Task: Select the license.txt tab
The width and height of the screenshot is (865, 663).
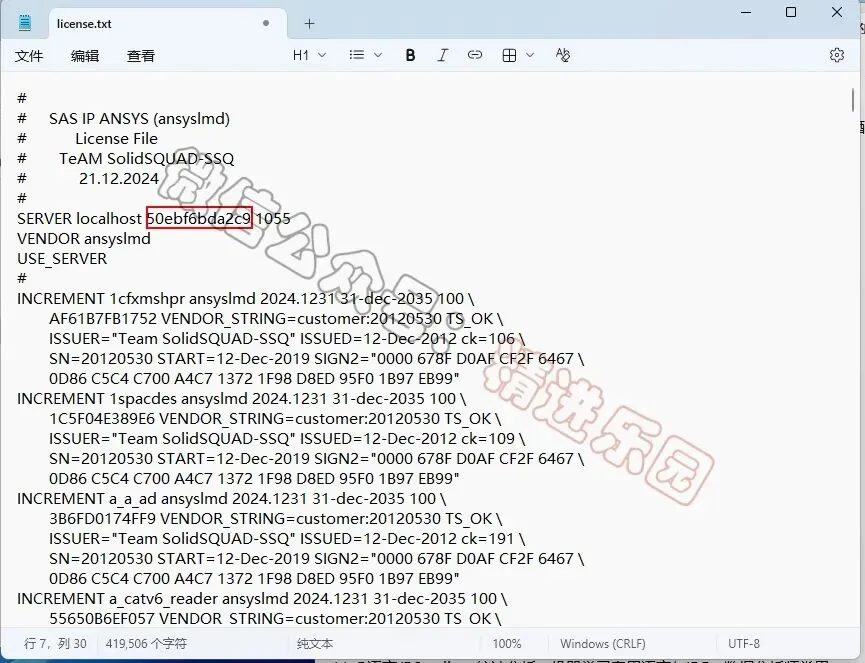Action: 168,24
